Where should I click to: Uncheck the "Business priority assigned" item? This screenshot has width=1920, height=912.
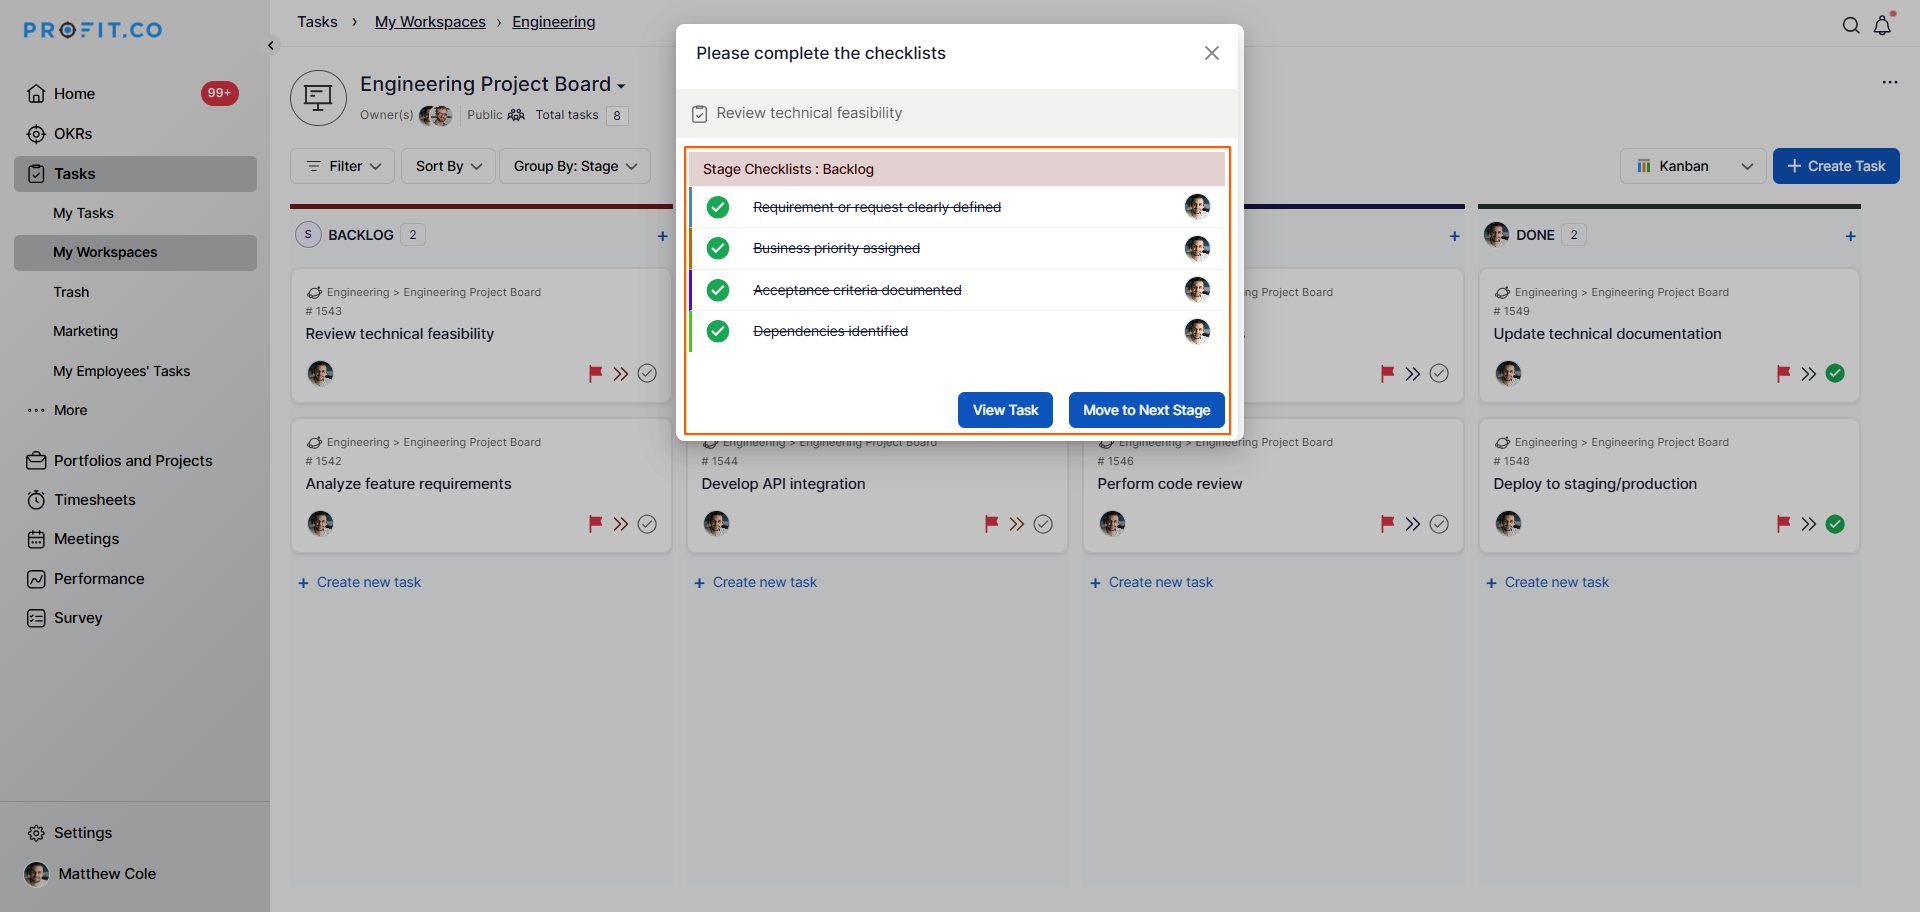pos(718,248)
